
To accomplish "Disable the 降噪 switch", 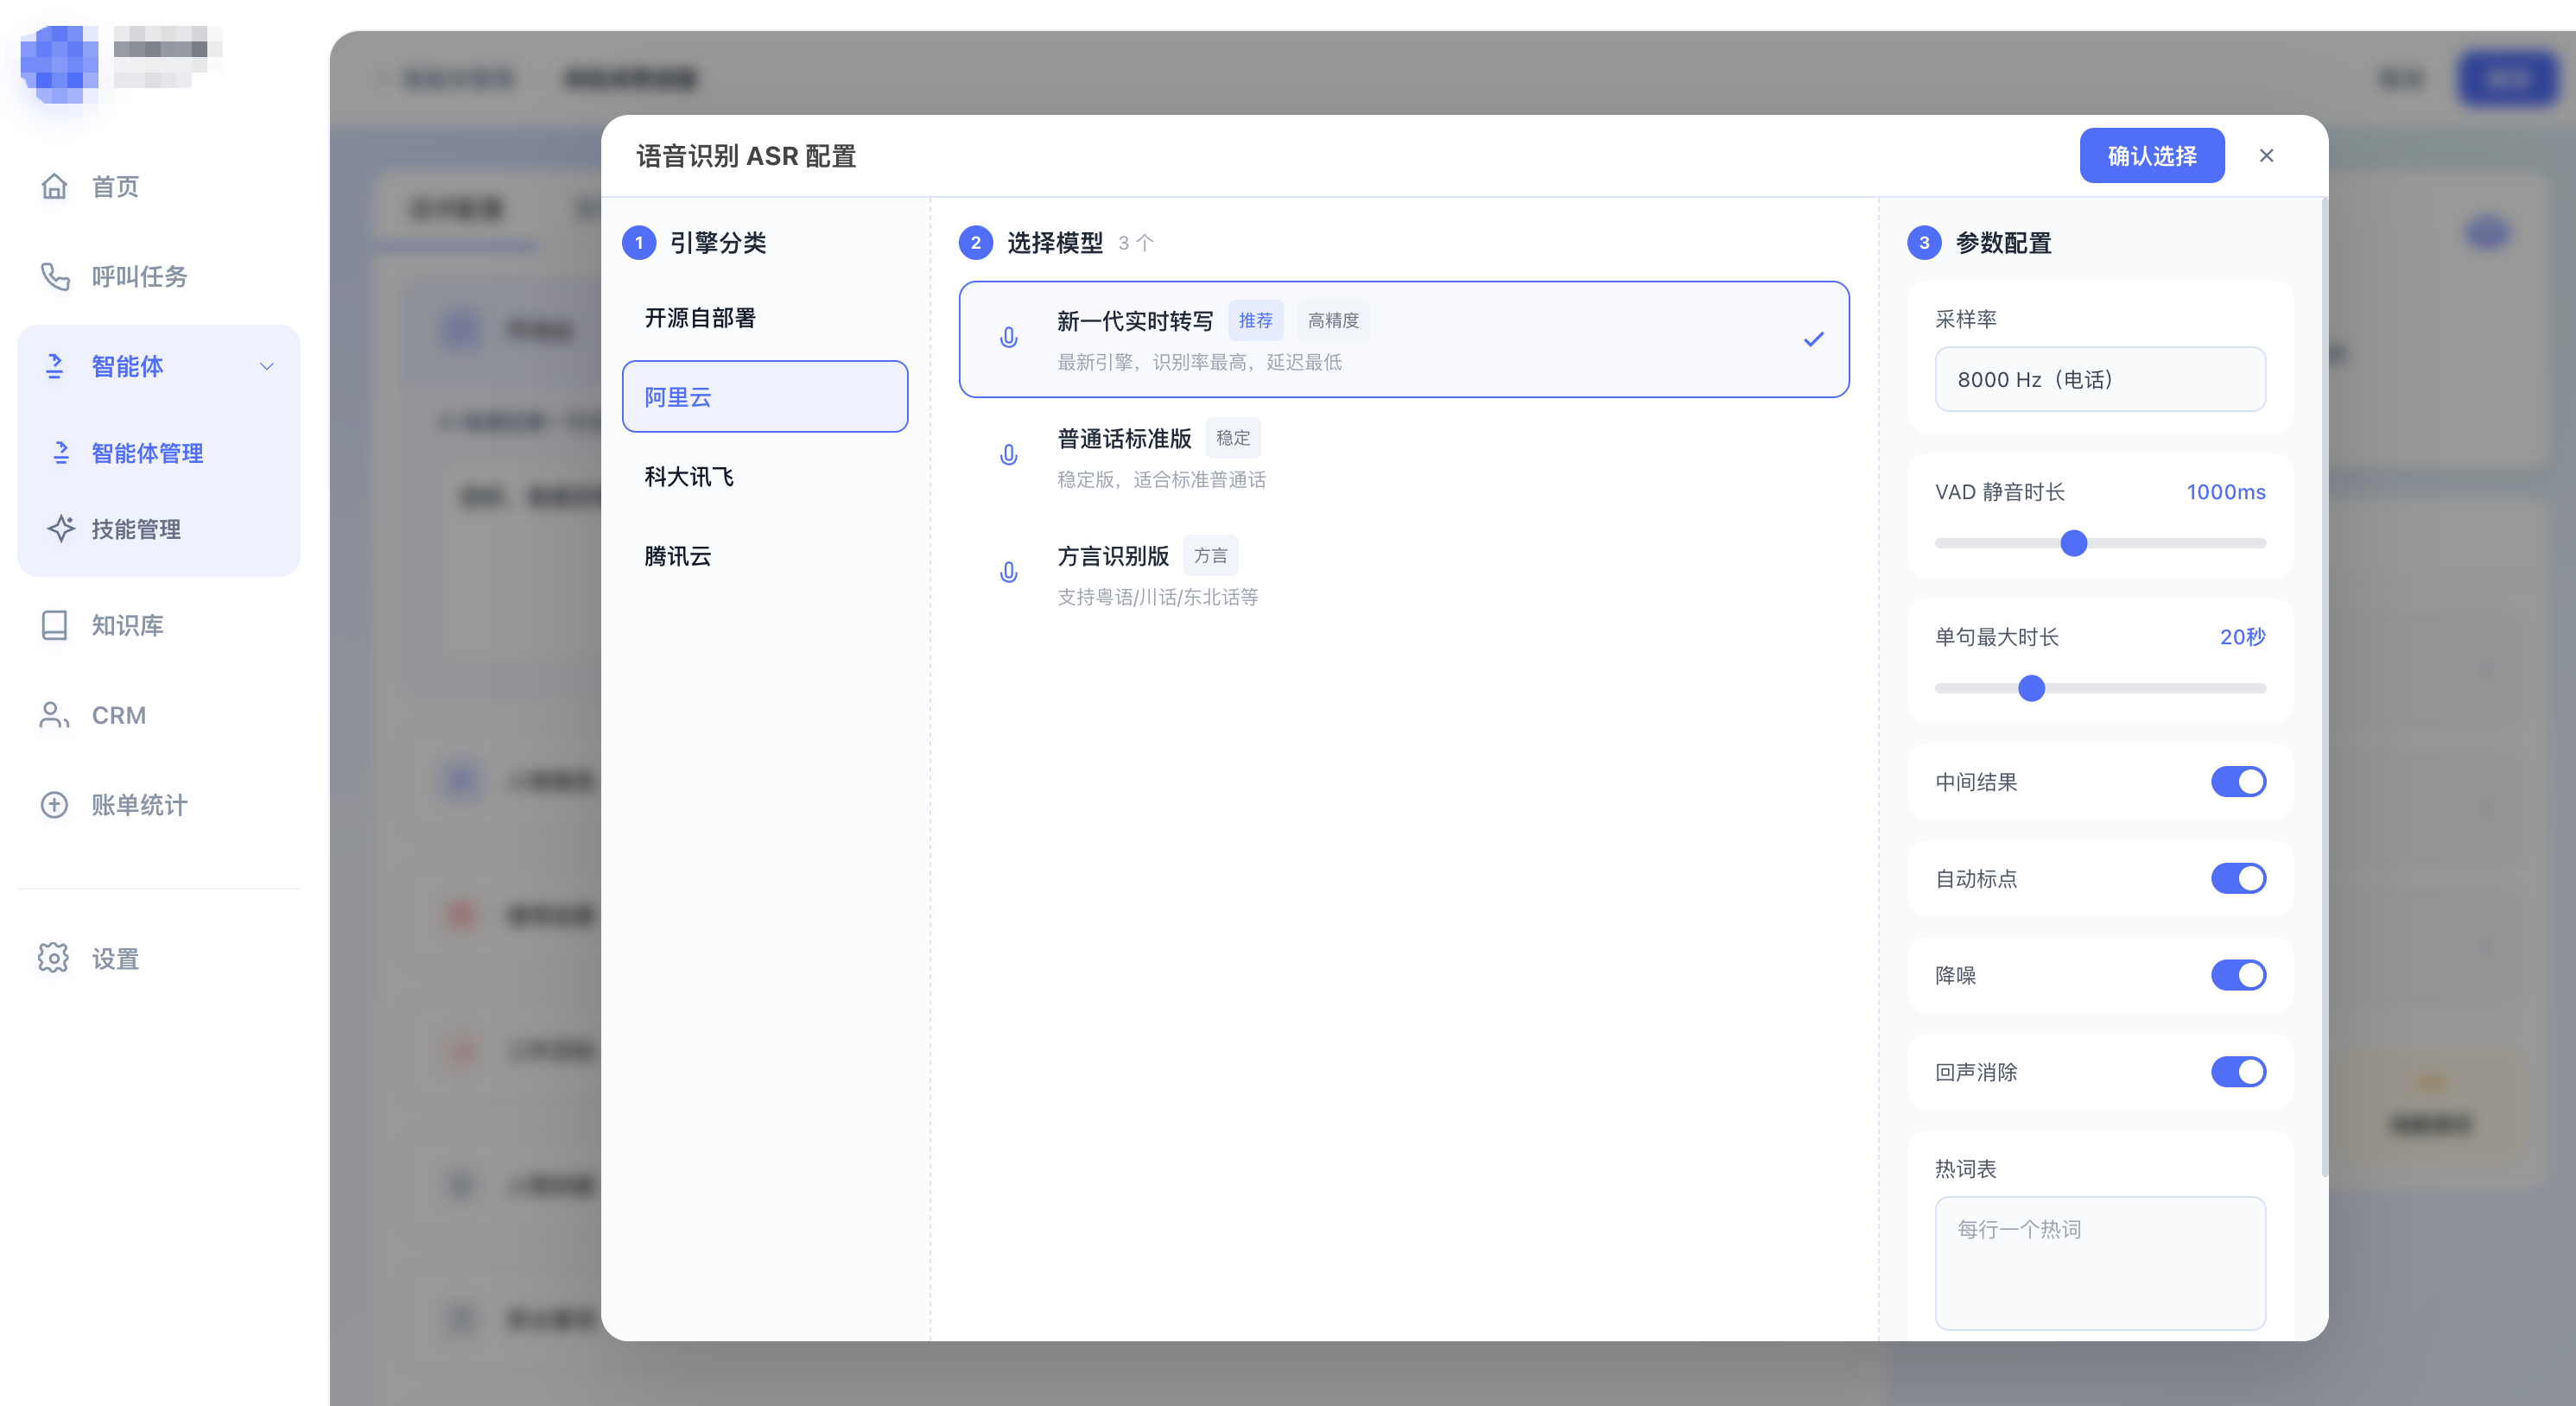I will (2237, 975).
